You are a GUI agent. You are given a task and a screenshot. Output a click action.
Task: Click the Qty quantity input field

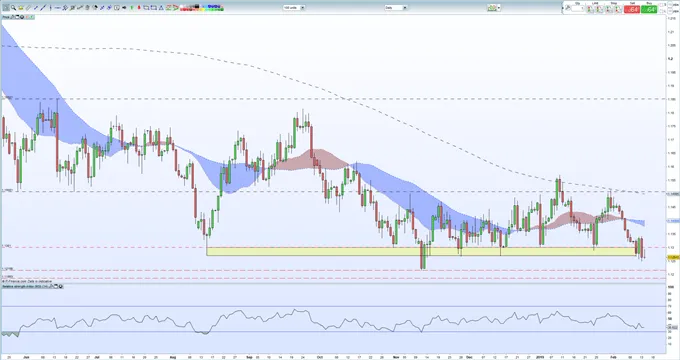578,8
